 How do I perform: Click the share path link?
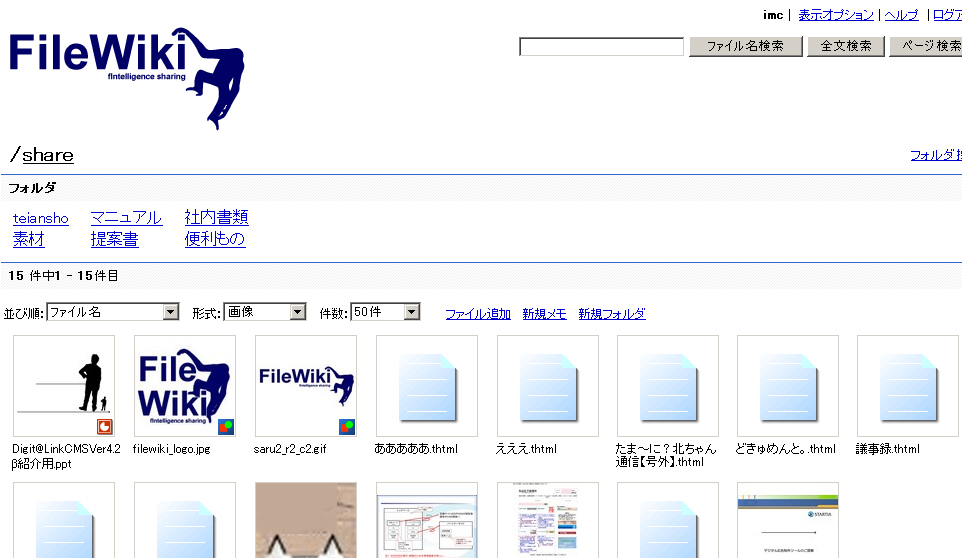click(x=48, y=155)
